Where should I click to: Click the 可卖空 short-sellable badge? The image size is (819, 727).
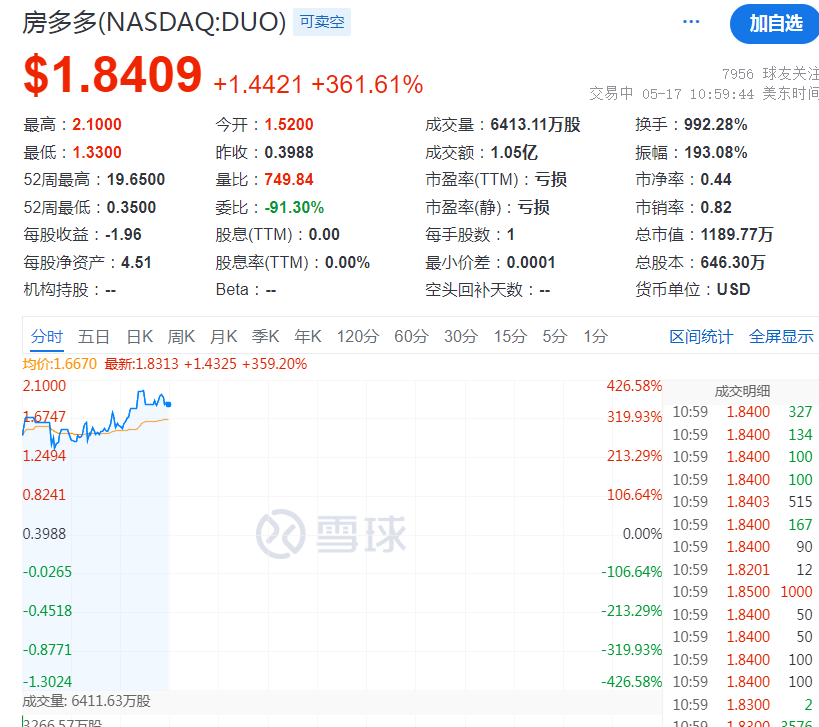point(321,22)
